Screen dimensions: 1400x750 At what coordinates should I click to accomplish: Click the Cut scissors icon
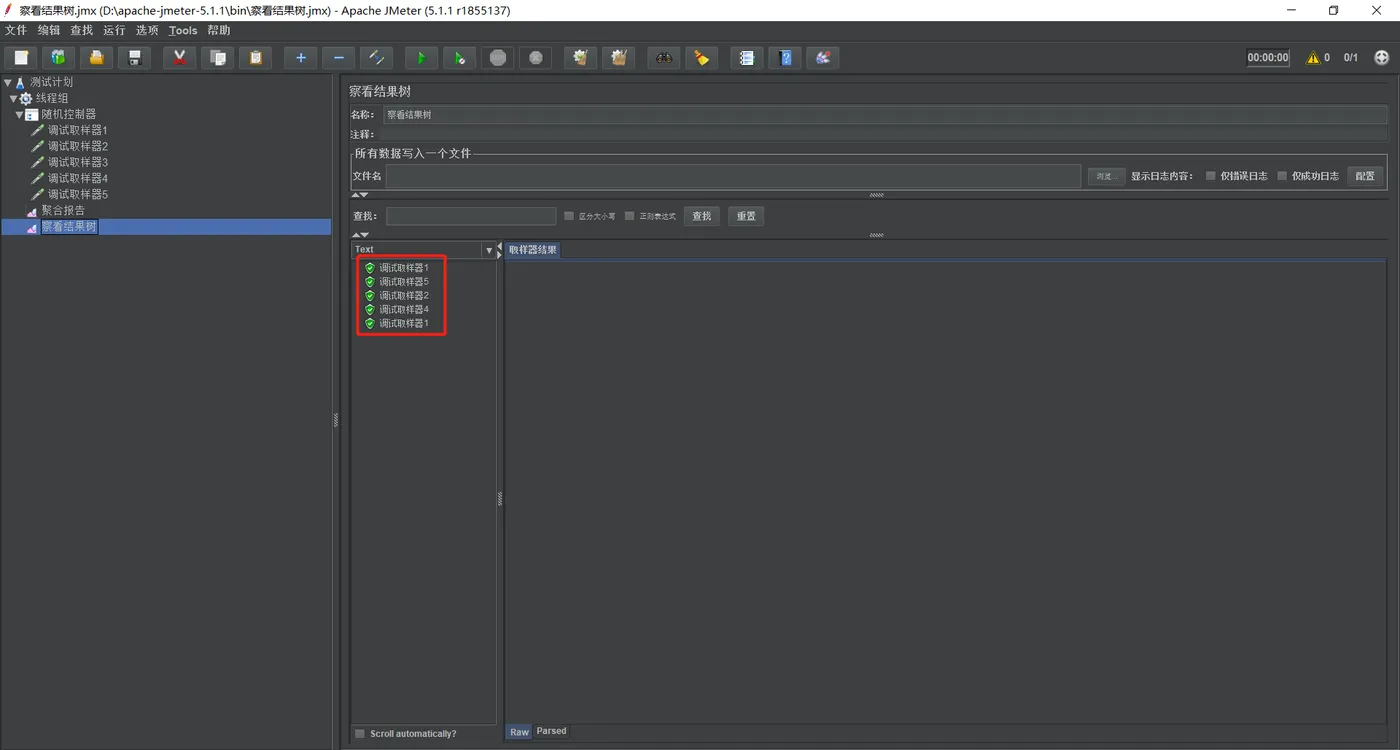coord(179,58)
